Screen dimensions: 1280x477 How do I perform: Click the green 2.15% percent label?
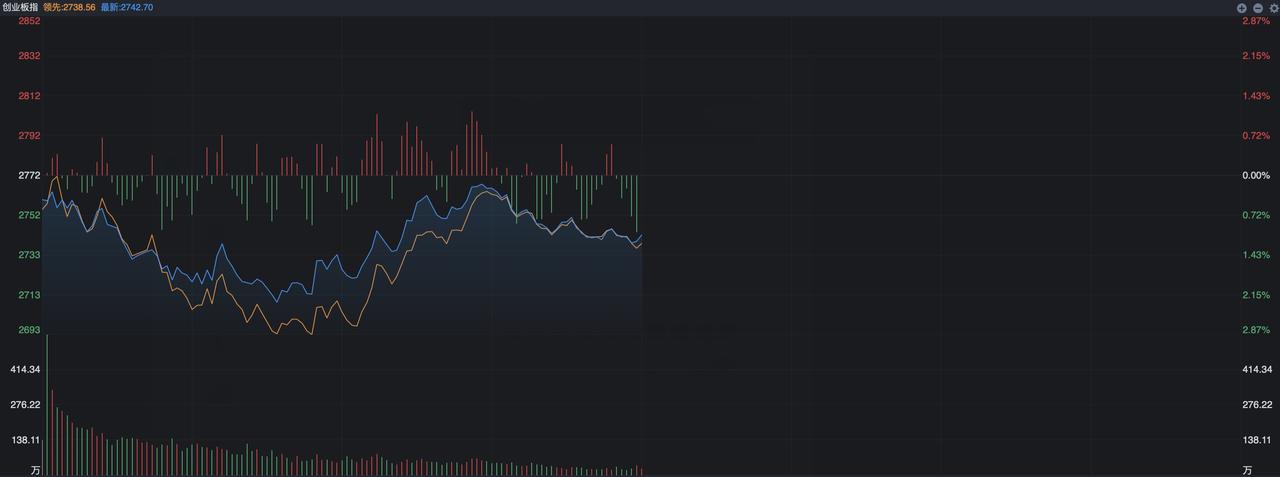[x=1255, y=295]
